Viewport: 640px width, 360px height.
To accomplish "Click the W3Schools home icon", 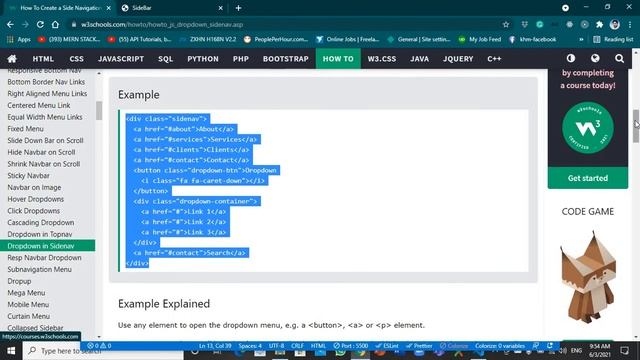I will (x=12, y=59).
